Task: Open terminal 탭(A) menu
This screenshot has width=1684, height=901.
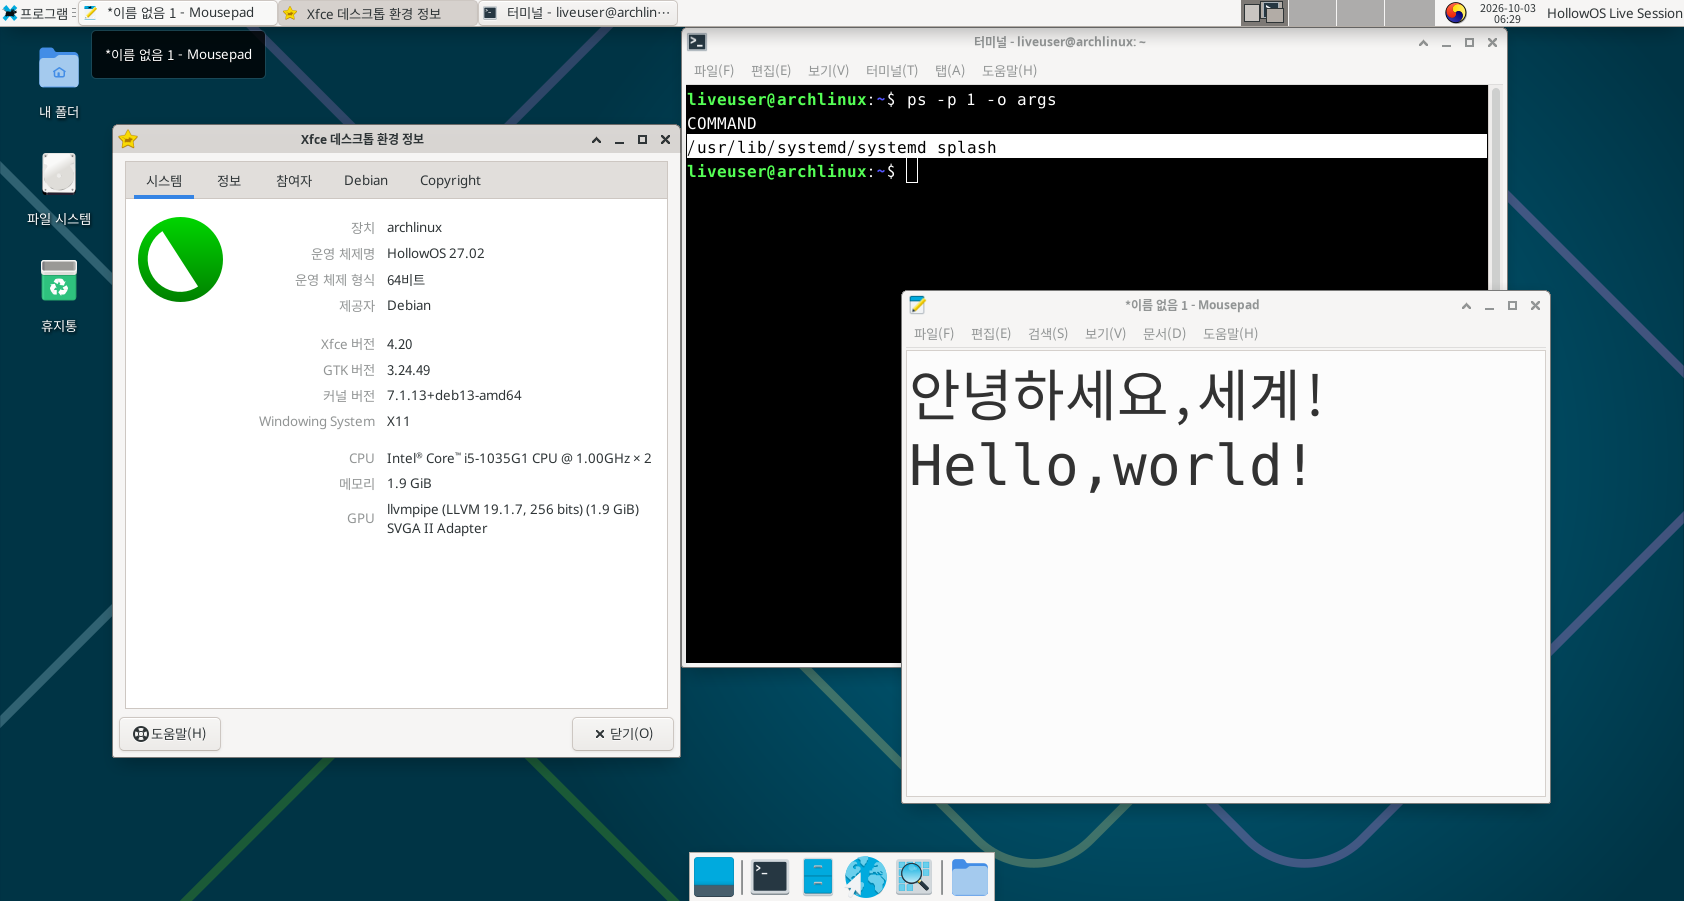Action: 950,71
